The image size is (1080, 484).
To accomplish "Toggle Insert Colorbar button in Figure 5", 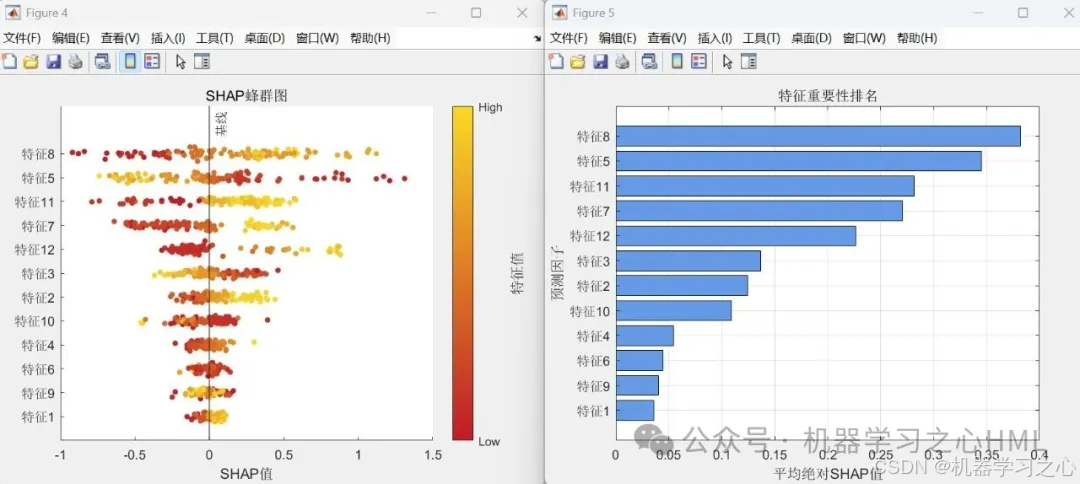I will (677, 62).
